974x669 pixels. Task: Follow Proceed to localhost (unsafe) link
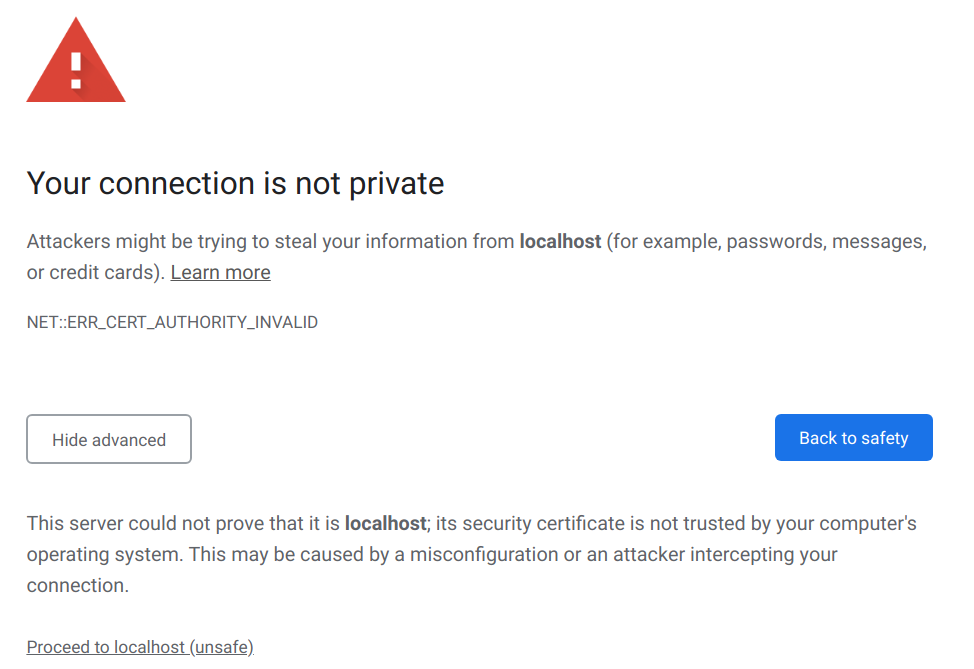pos(140,647)
